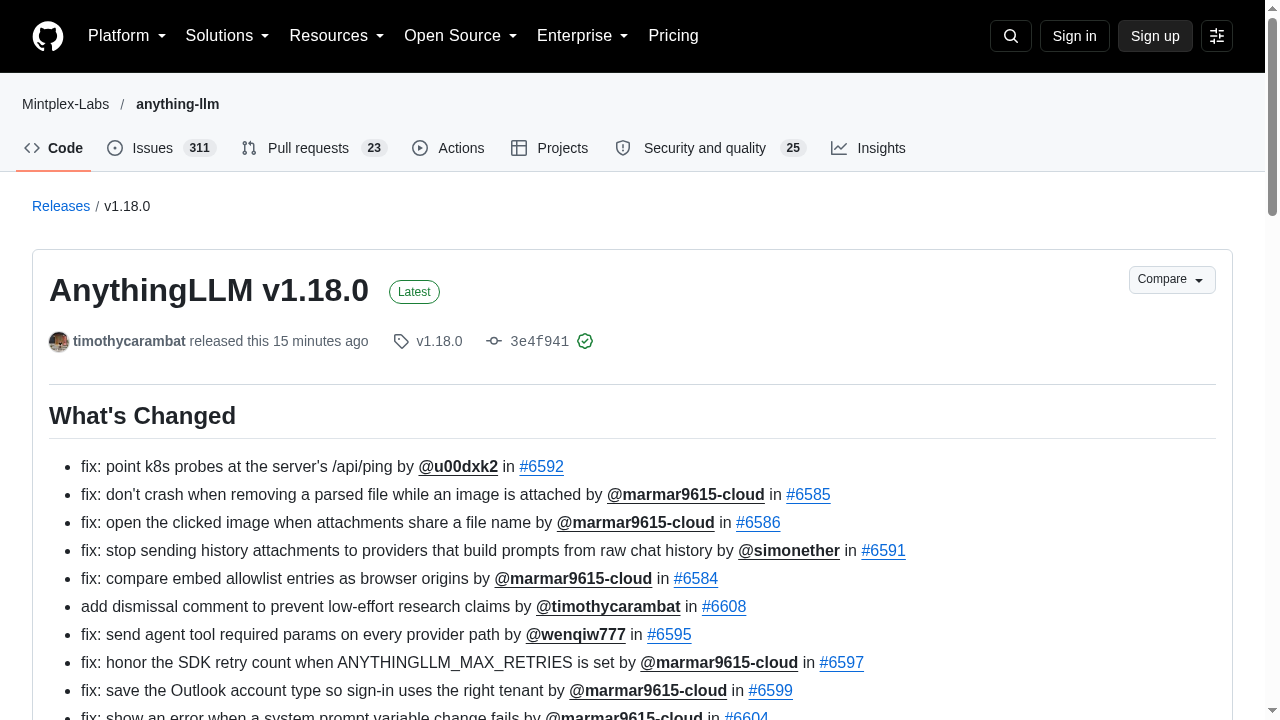The width and height of the screenshot is (1280, 720).
Task: Open pull request #6586
Action: click(x=758, y=523)
